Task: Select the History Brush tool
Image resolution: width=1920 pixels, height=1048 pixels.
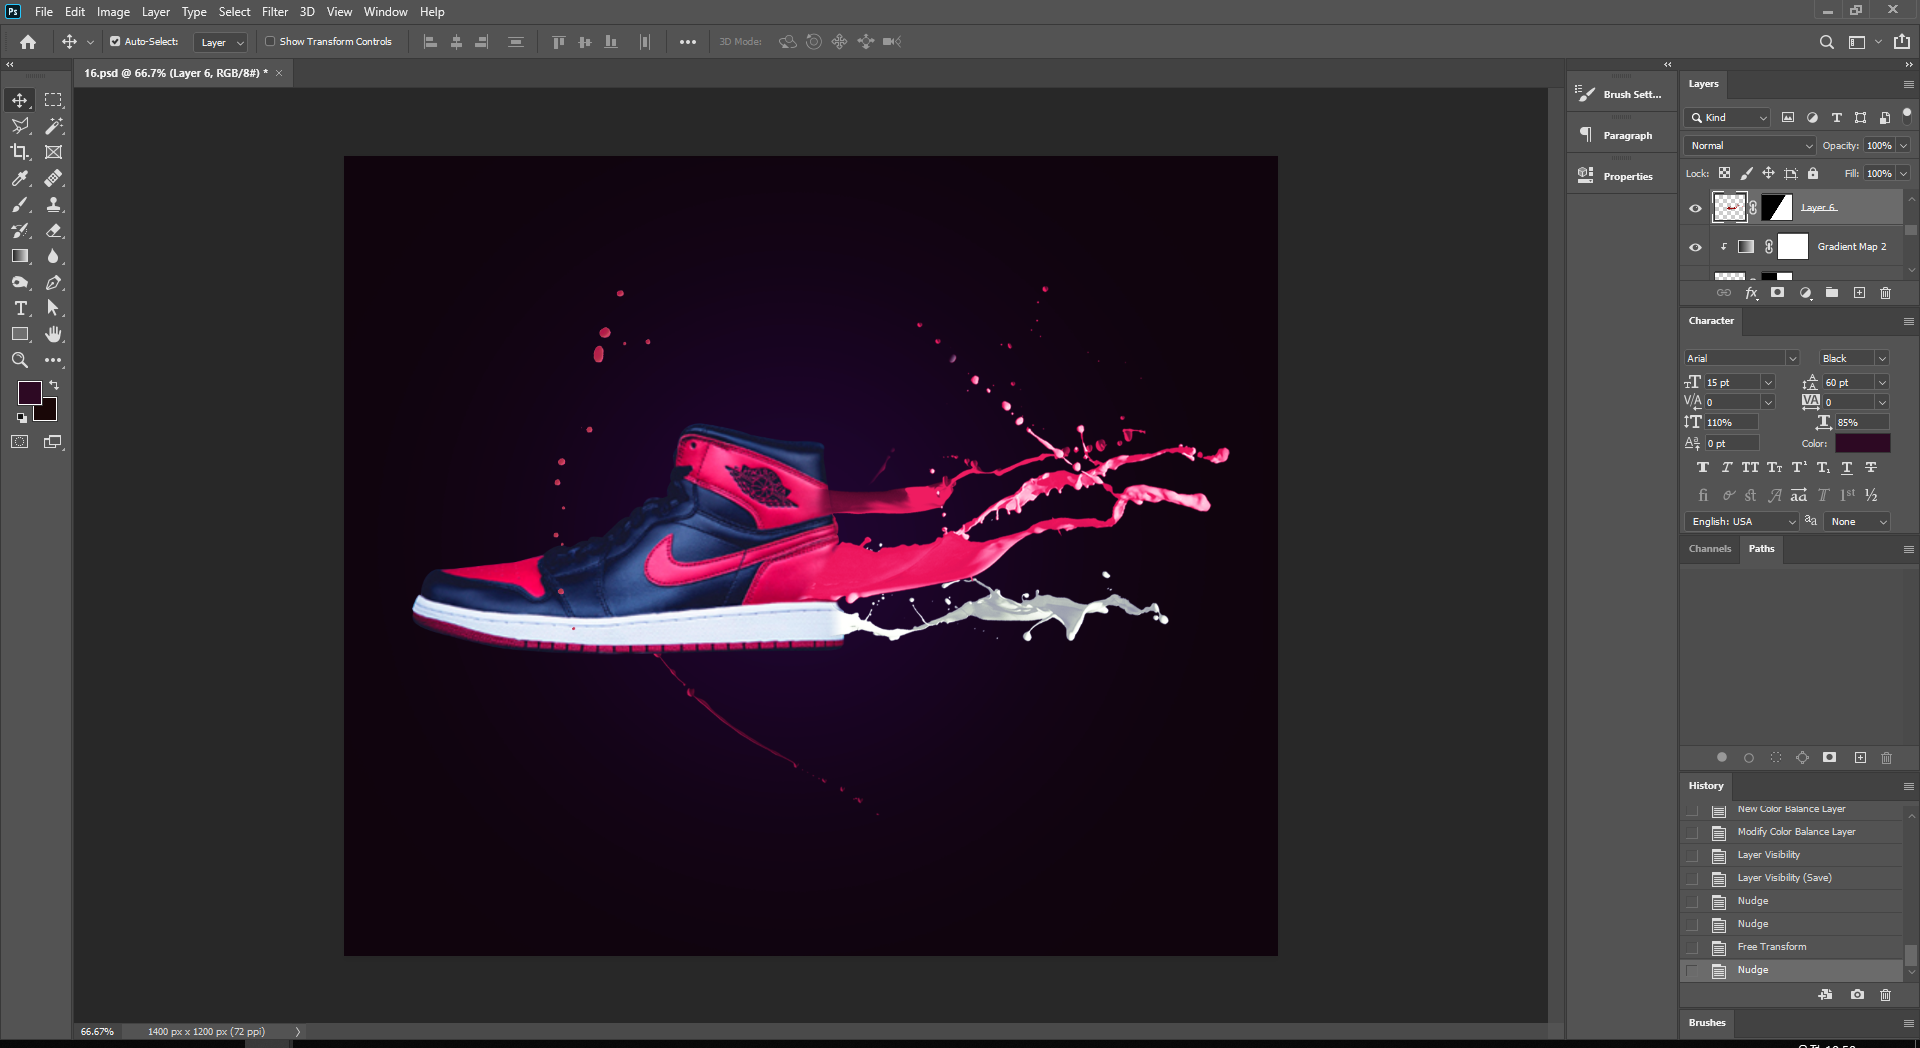Action: pyautogui.click(x=20, y=230)
